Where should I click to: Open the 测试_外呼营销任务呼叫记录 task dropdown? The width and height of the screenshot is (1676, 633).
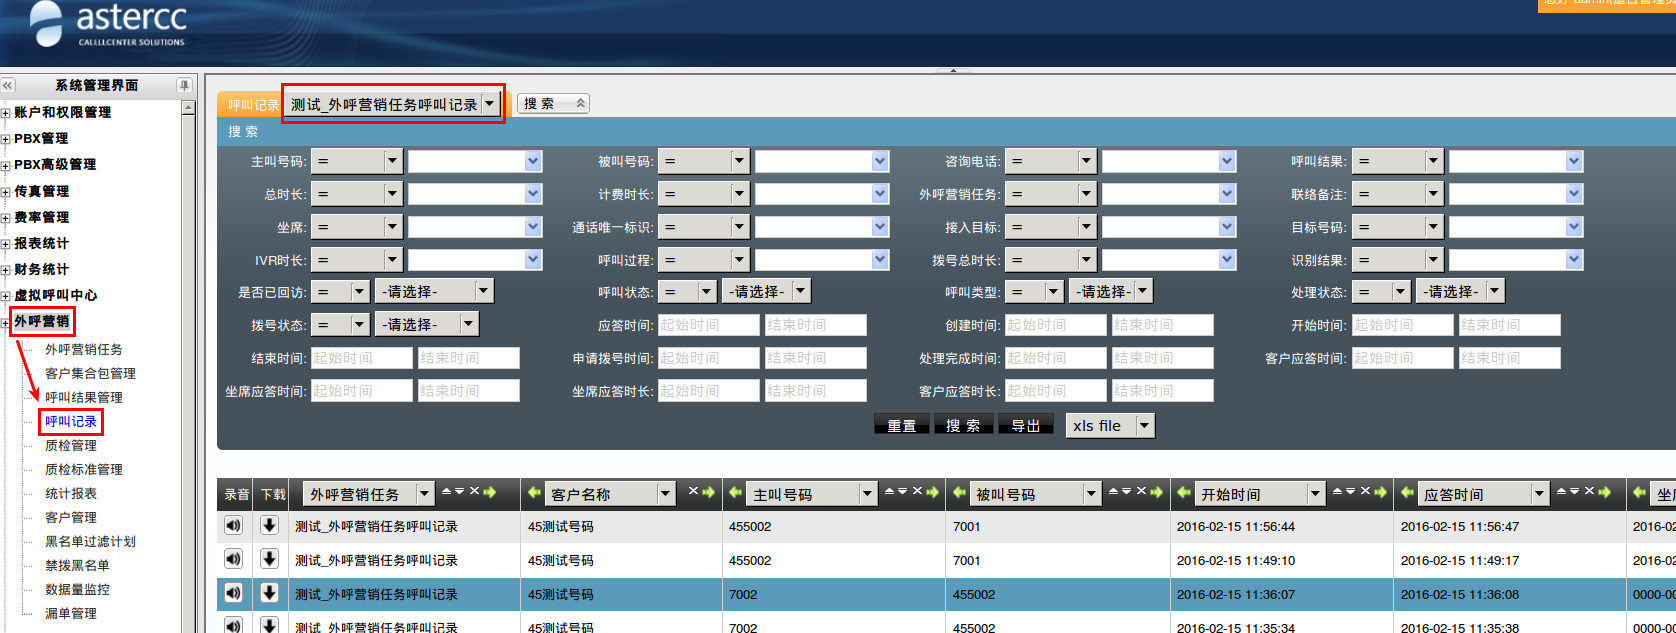pos(489,104)
